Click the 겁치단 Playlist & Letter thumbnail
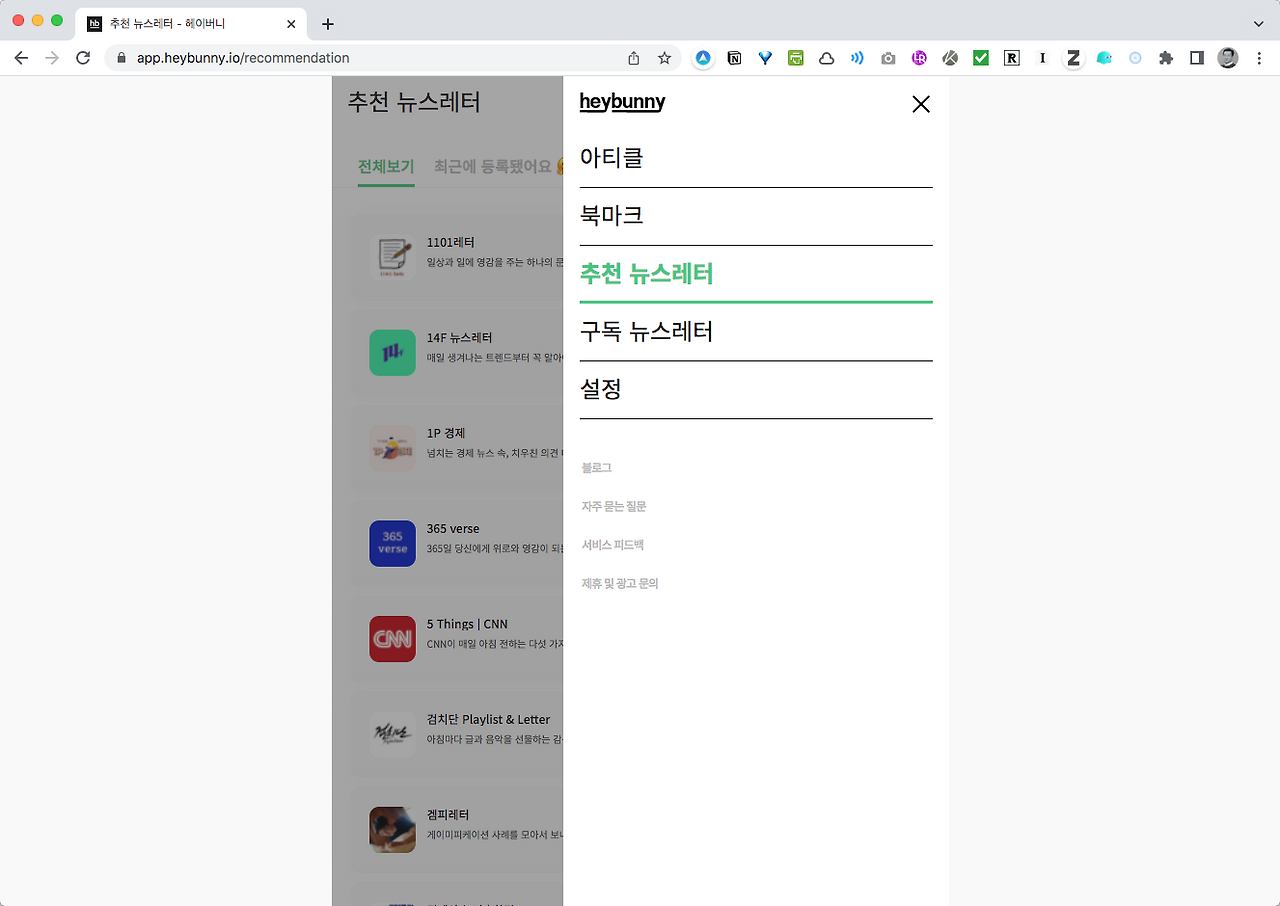This screenshot has width=1280, height=906. pos(392,734)
